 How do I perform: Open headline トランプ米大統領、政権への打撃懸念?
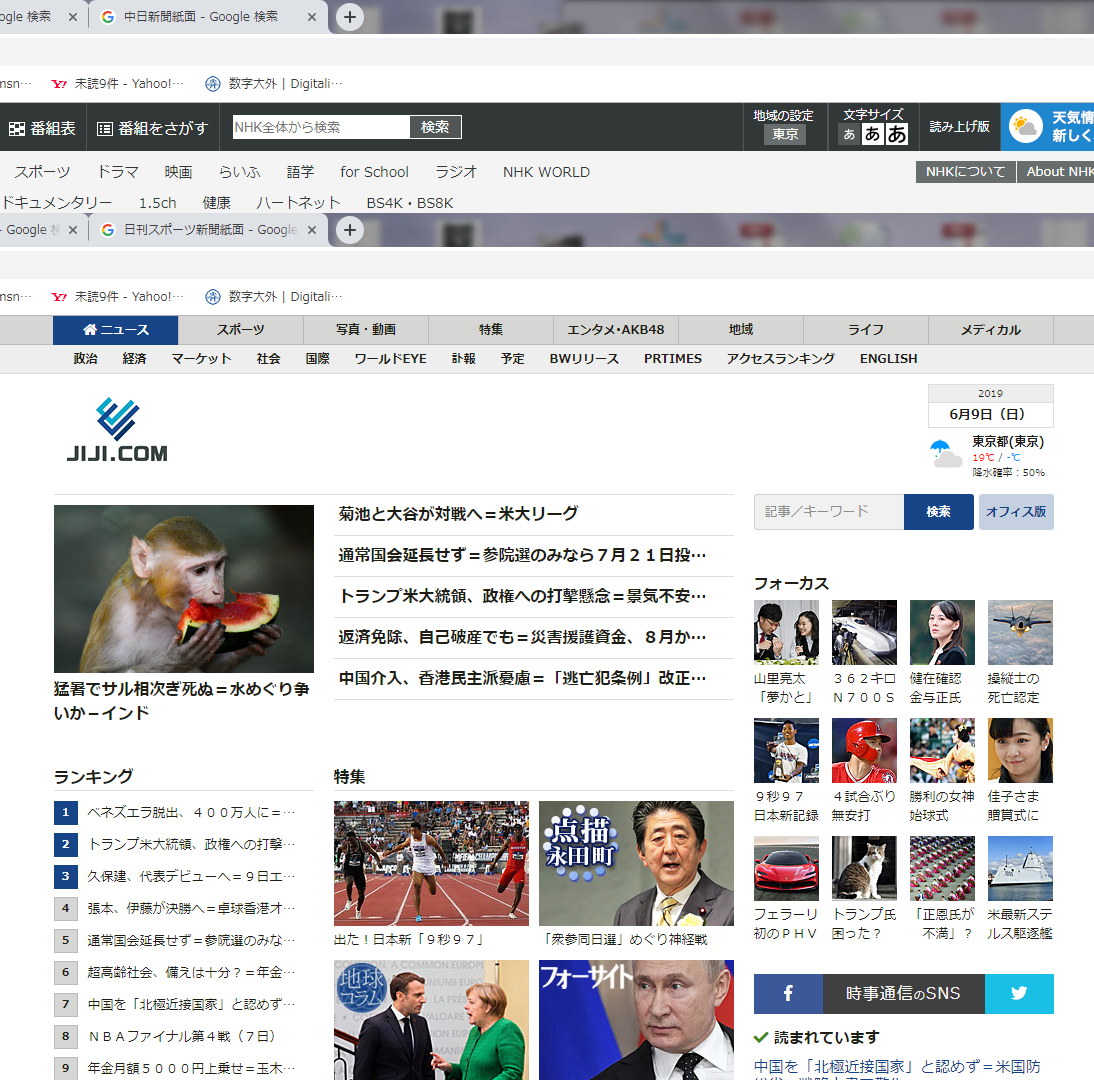[523, 596]
